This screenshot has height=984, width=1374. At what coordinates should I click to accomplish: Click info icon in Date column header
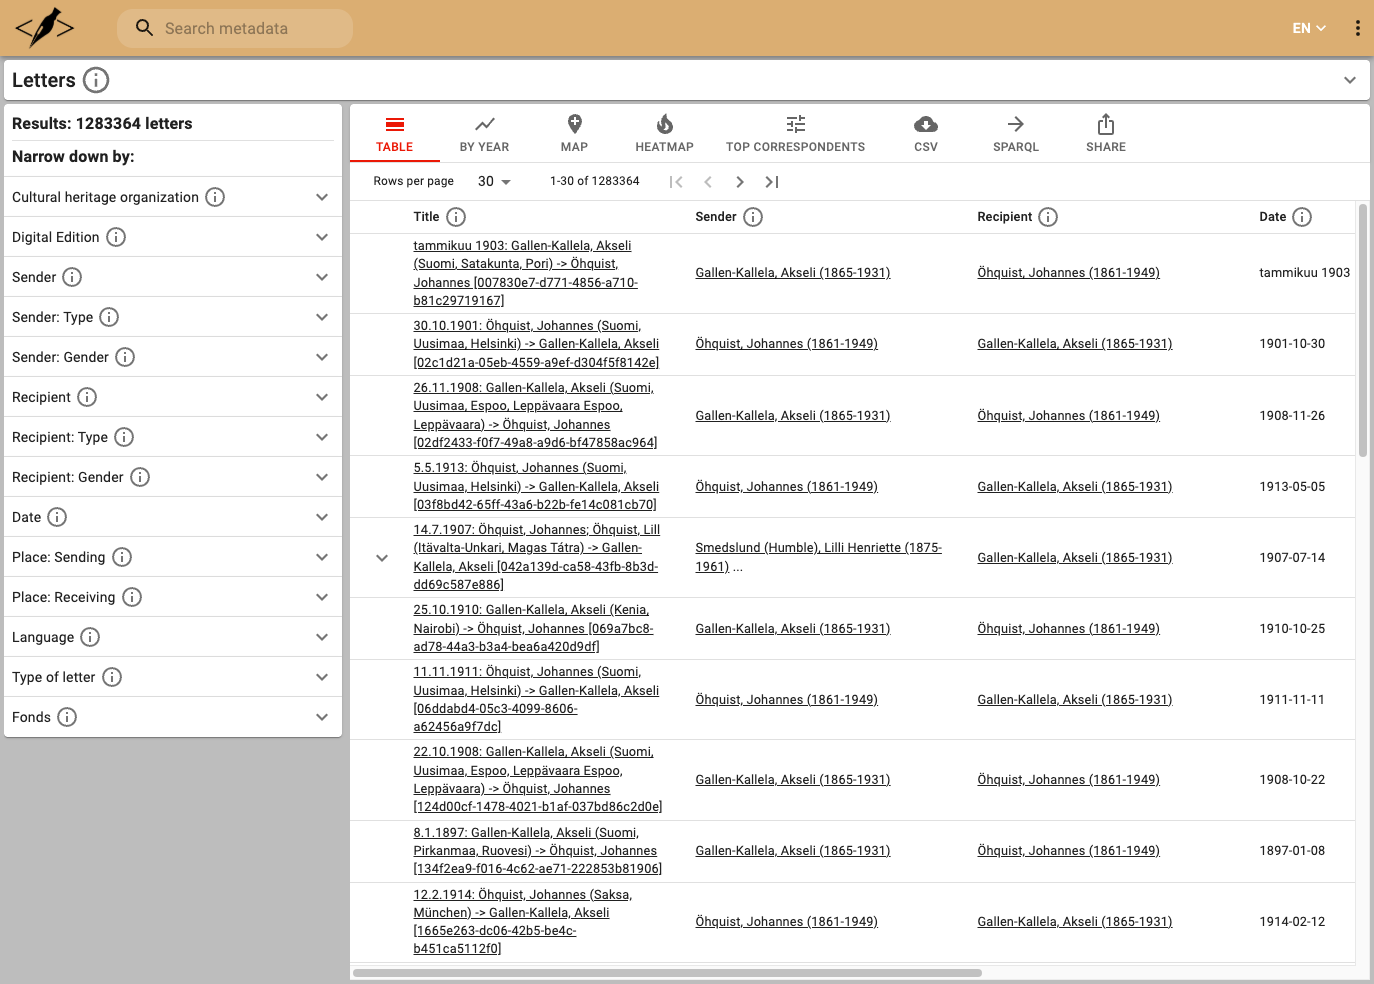(1302, 217)
